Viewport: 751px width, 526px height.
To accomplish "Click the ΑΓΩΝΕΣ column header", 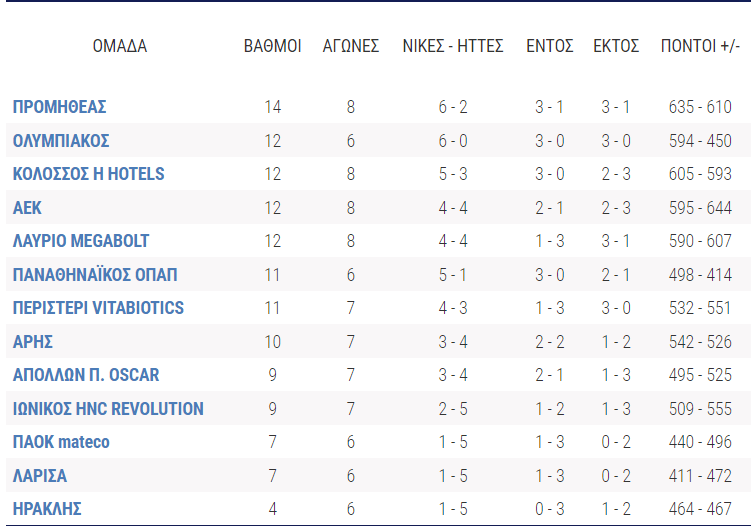I will tap(351, 46).
